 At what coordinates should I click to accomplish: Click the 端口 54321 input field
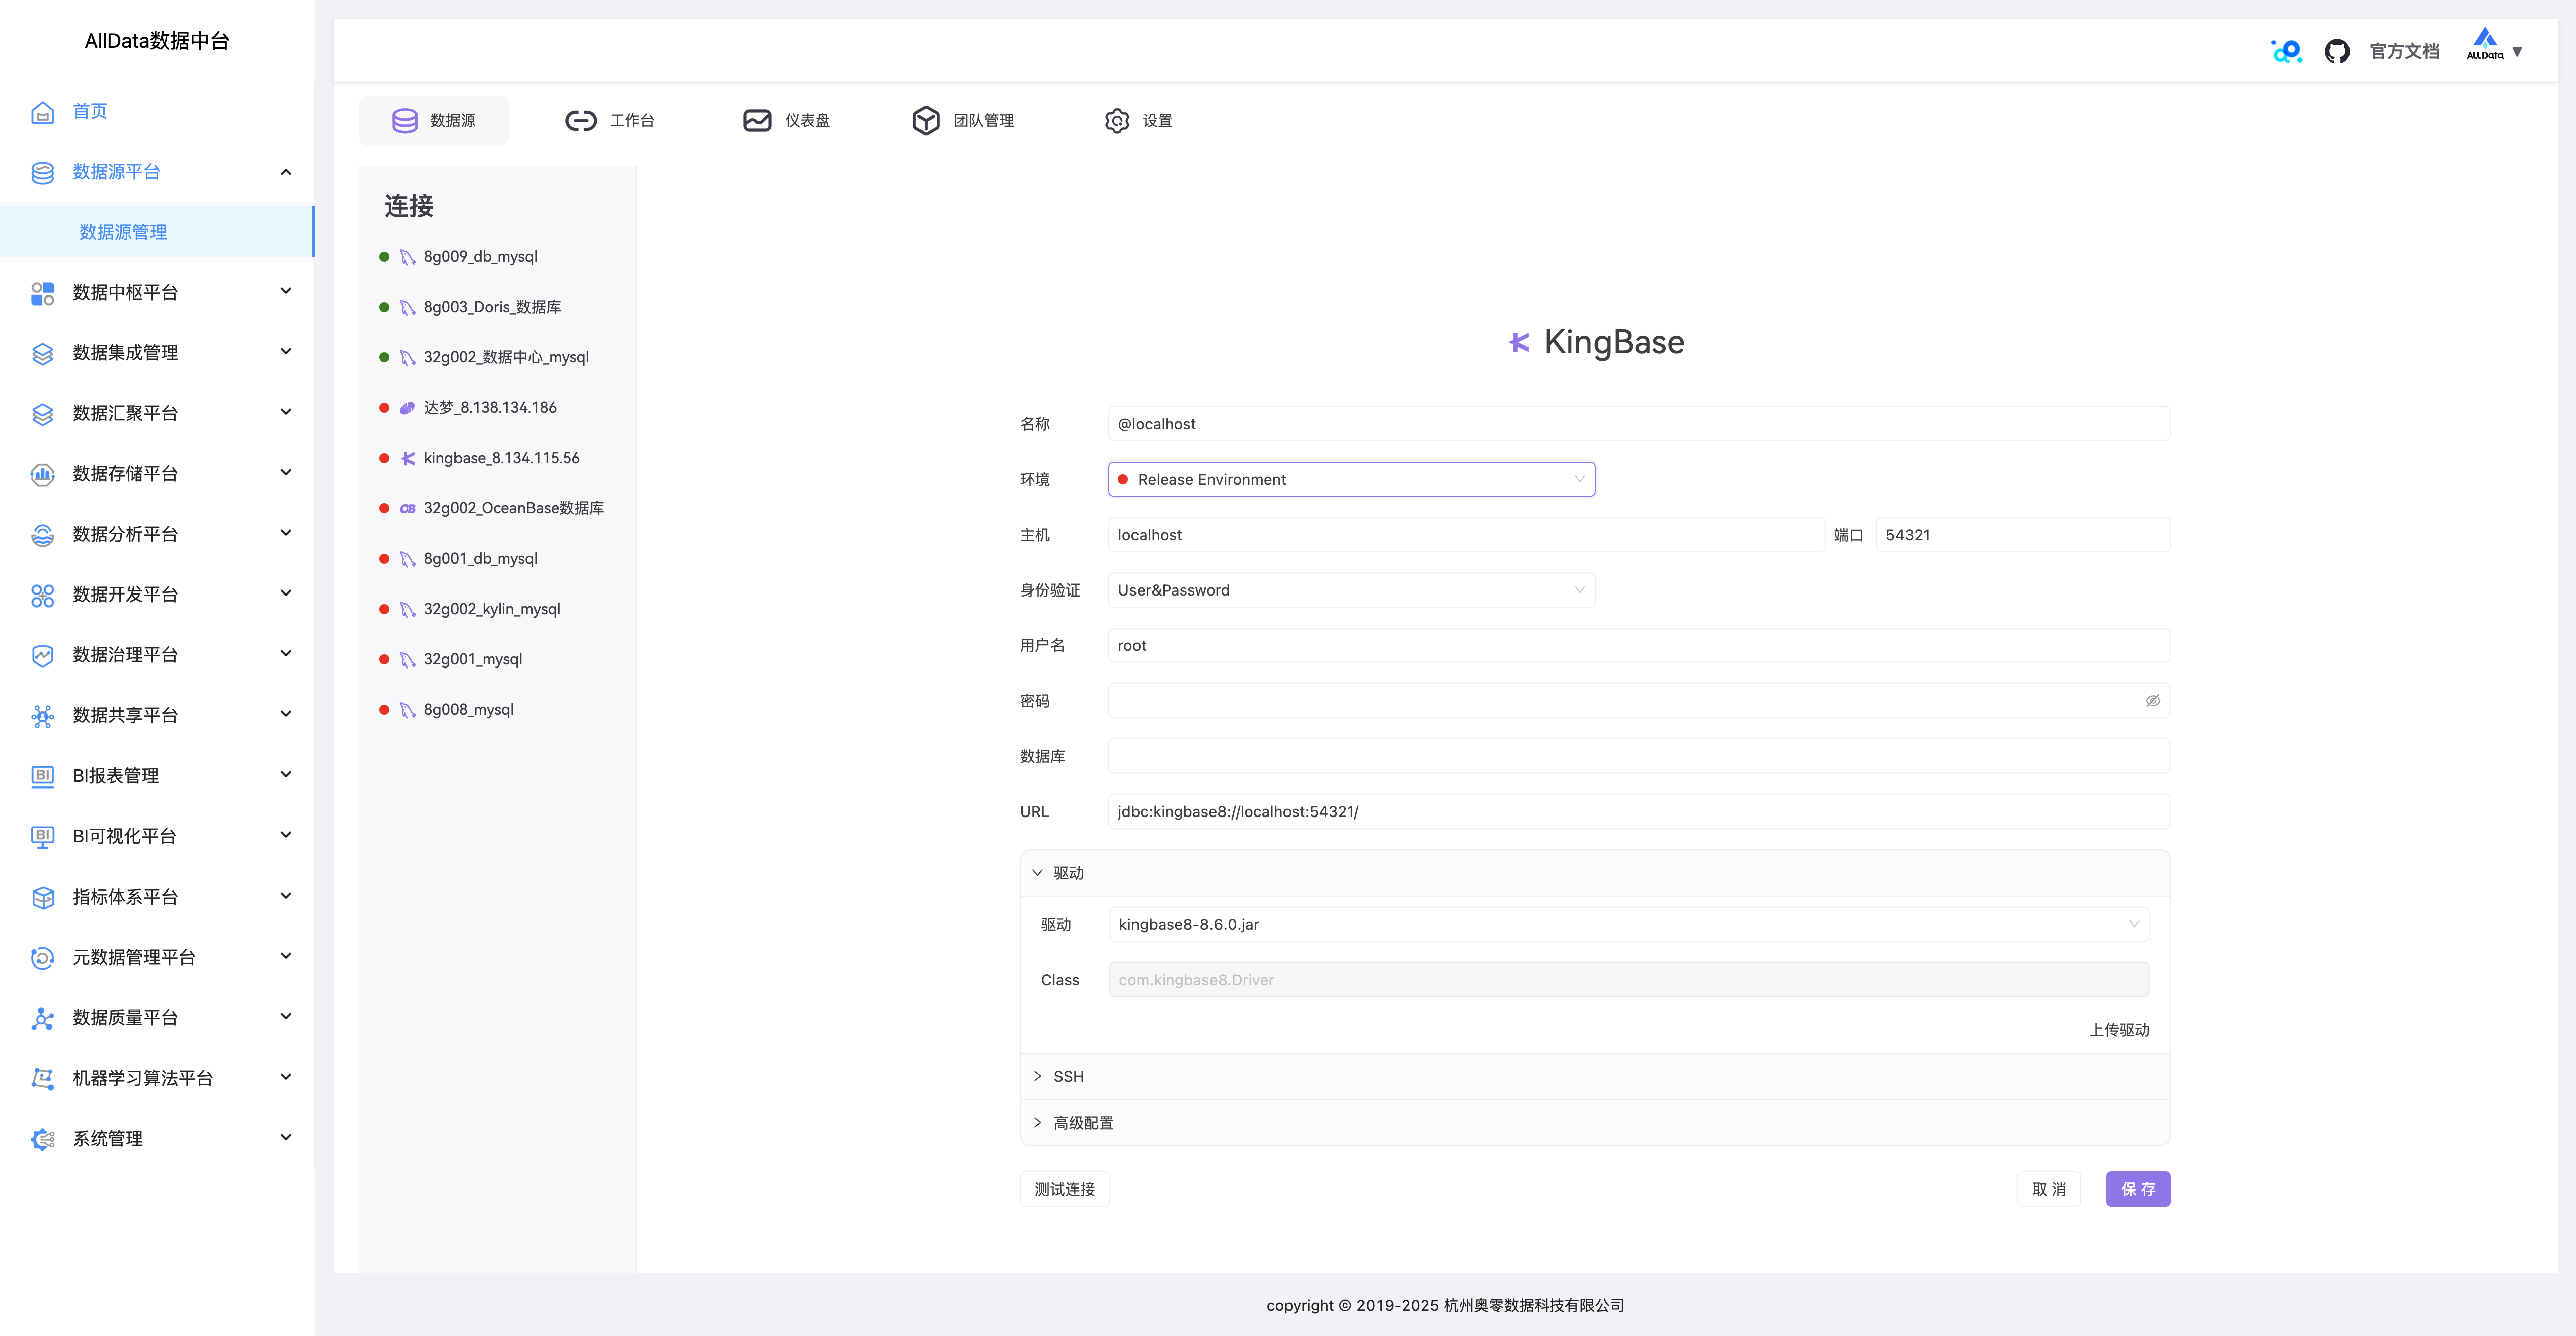pyautogui.click(x=2023, y=535)
